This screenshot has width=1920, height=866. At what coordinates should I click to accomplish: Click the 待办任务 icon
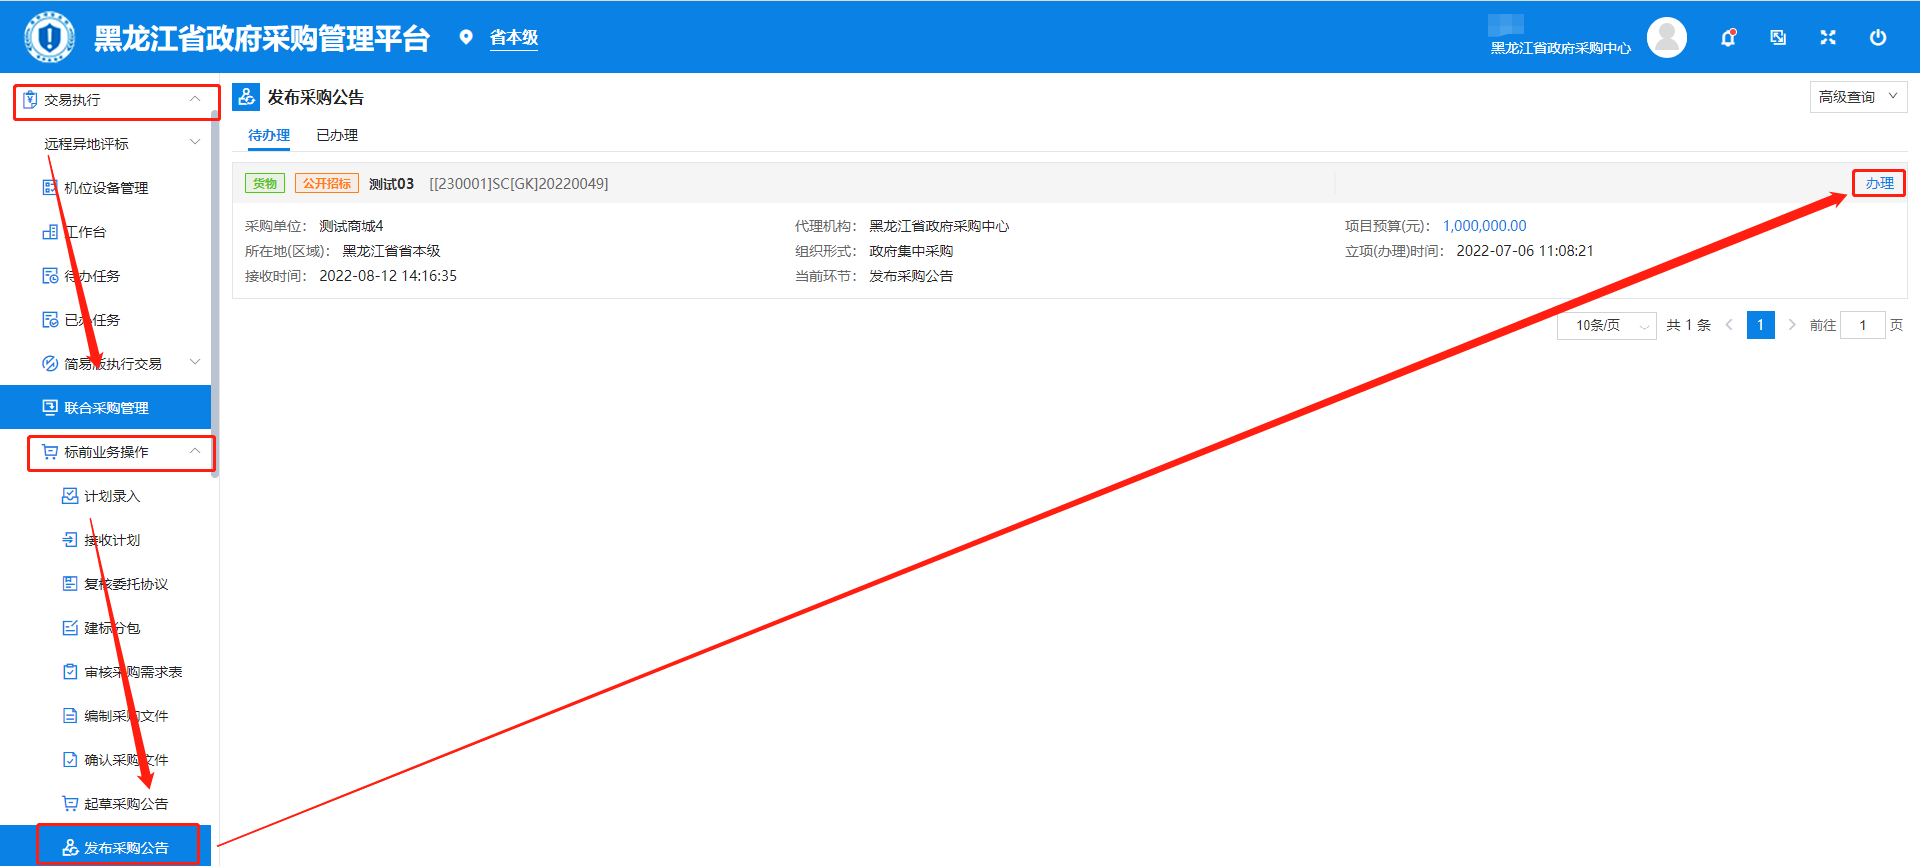point(50,276)
